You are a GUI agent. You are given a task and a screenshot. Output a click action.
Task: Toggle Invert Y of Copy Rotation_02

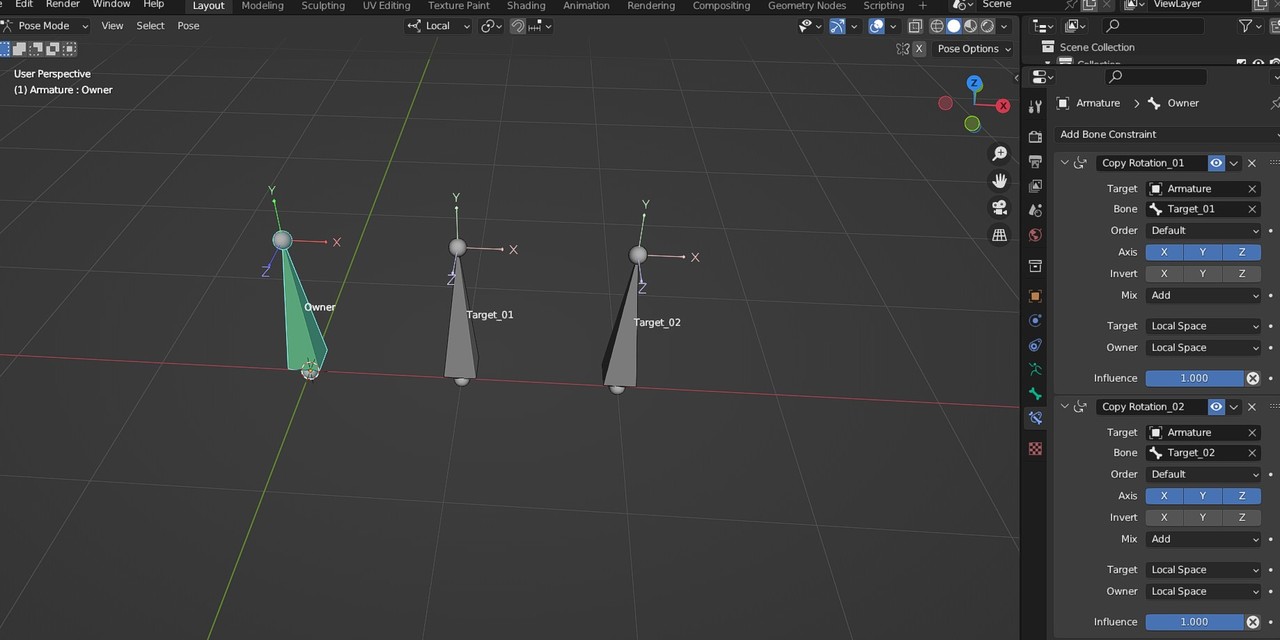[x=1203, y=517]
